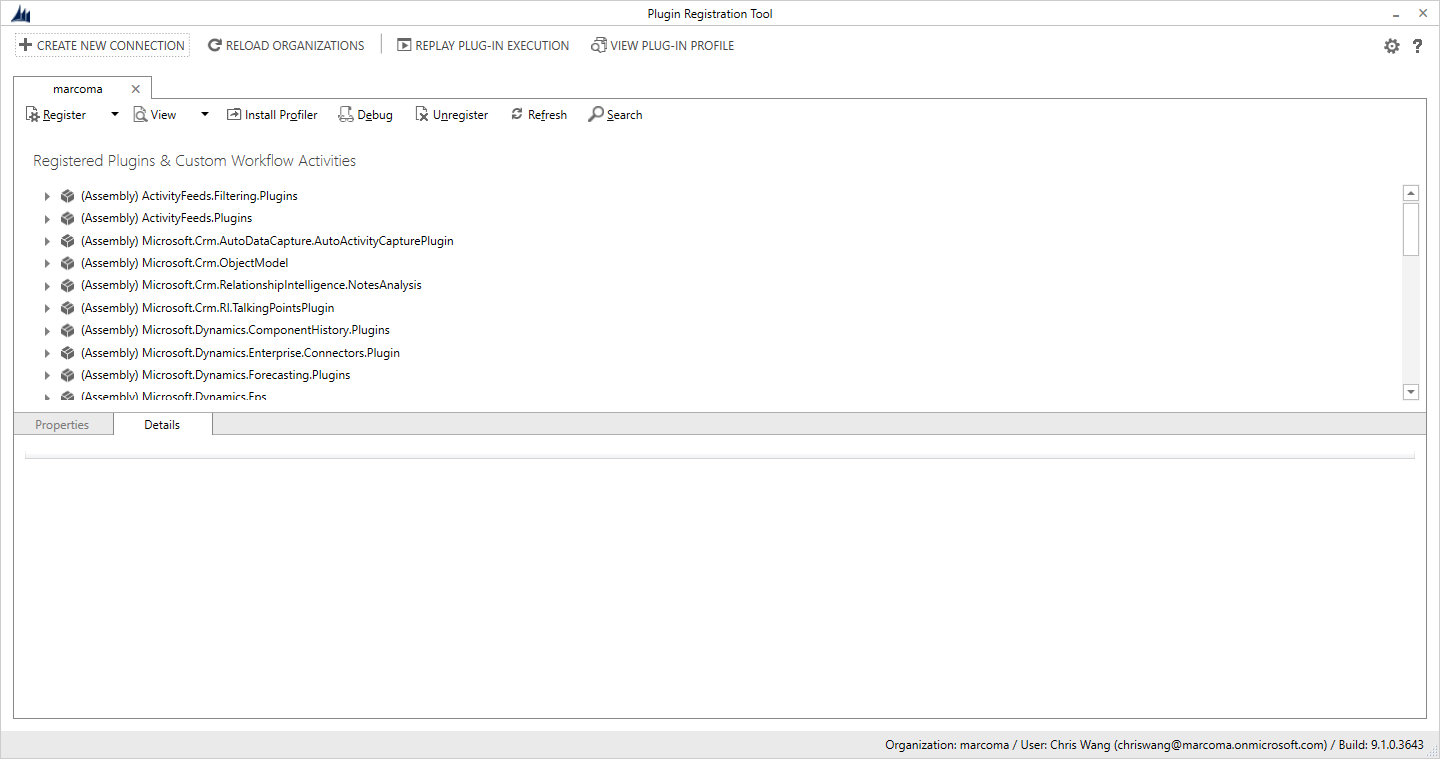This screenshot has width=1440, height=759.
Task: Open settings via the gear icon
Action: click(1392, 46)
